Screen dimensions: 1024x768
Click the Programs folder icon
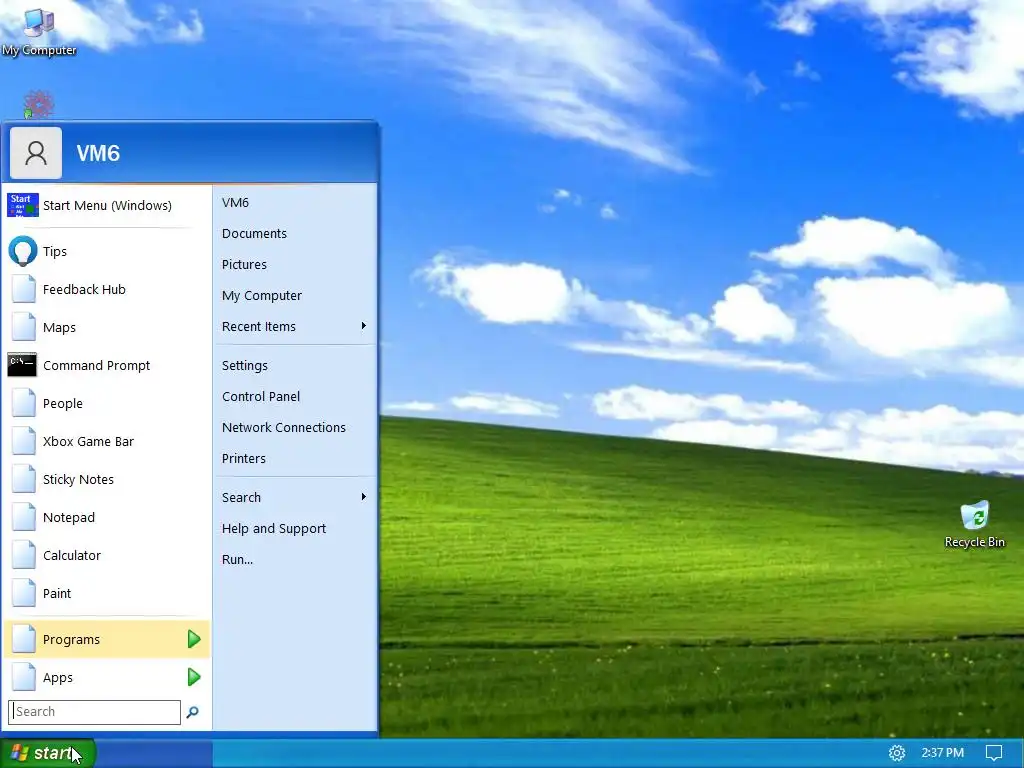click(x=24, y=639)
